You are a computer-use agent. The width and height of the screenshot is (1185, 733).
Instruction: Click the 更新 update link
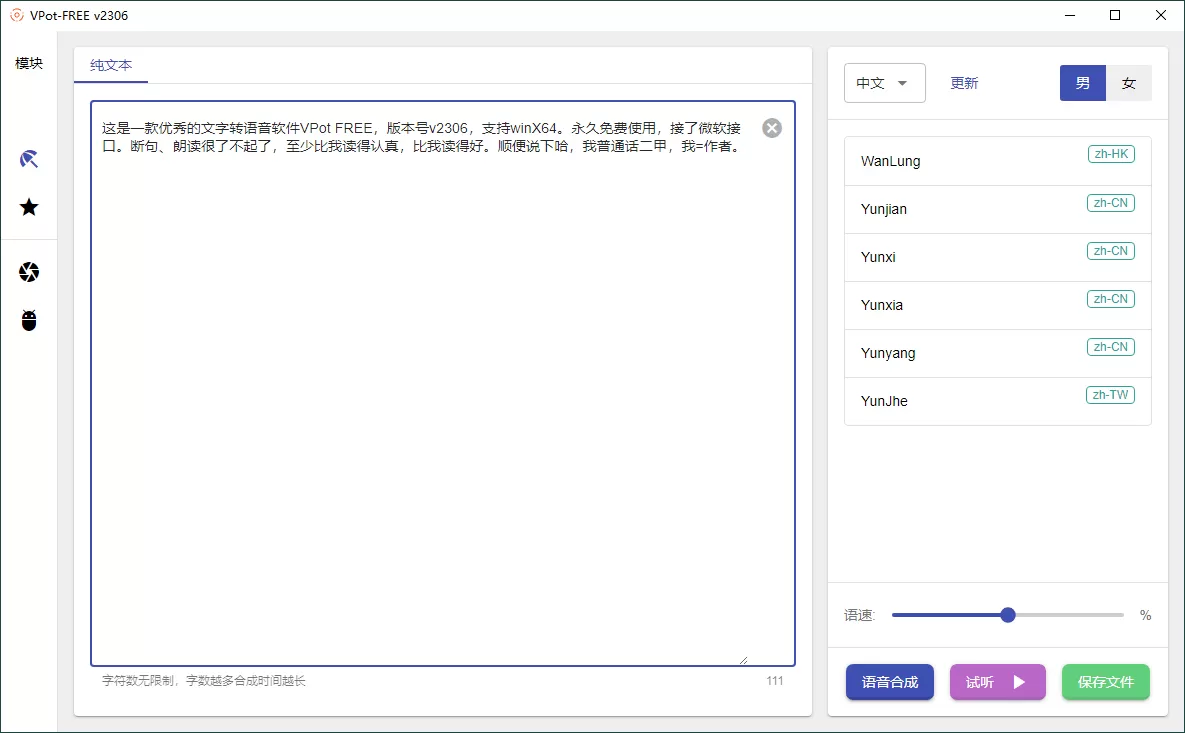point(963,83)
